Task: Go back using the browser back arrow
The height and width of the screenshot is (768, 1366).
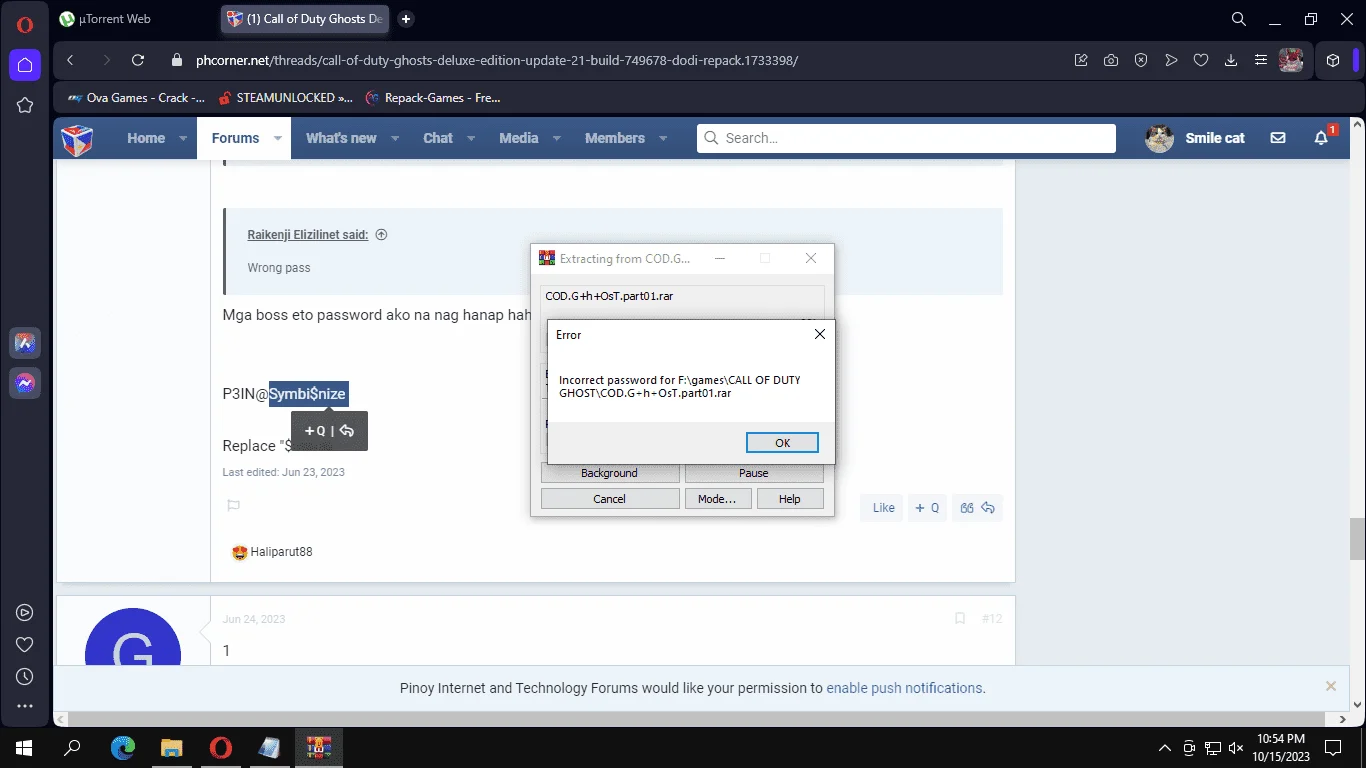Action: point(70,60)
